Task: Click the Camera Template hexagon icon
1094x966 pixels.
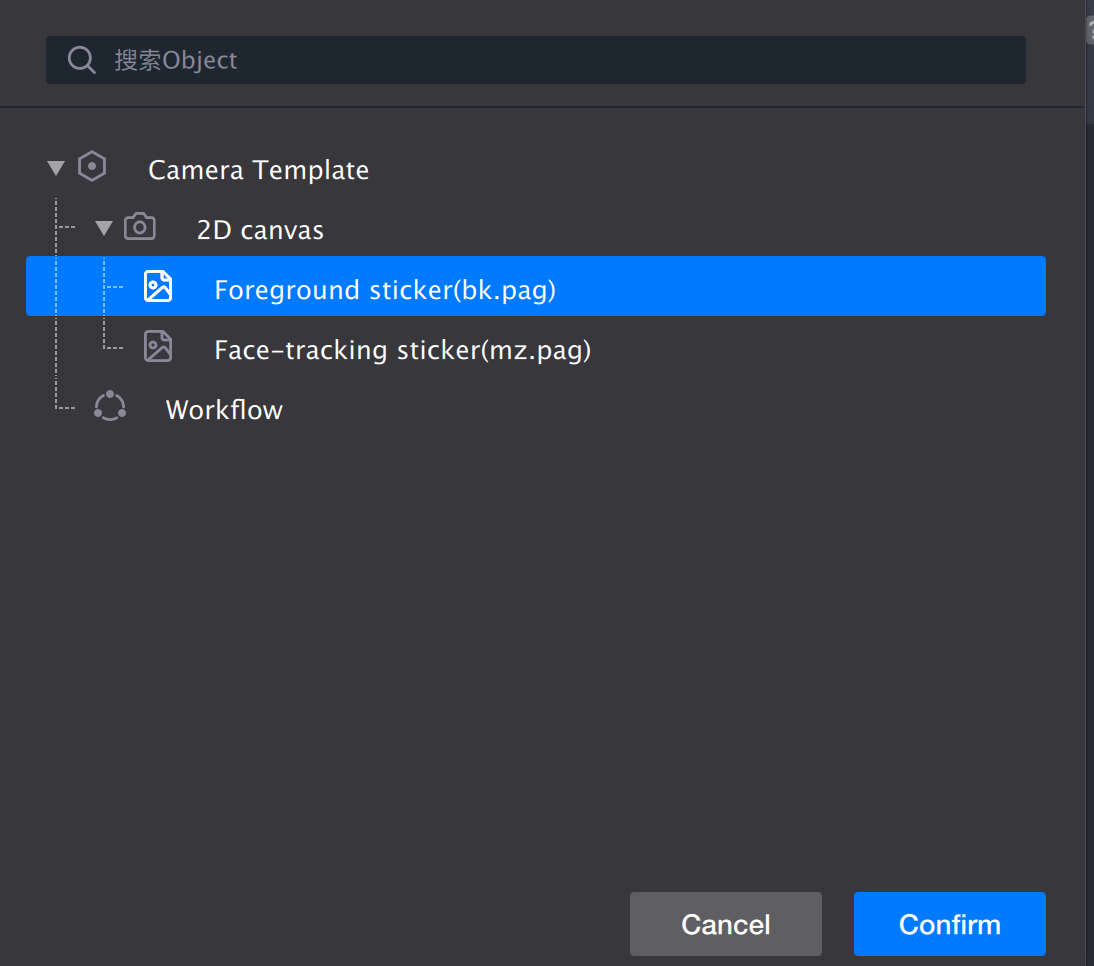Action: 92,167
